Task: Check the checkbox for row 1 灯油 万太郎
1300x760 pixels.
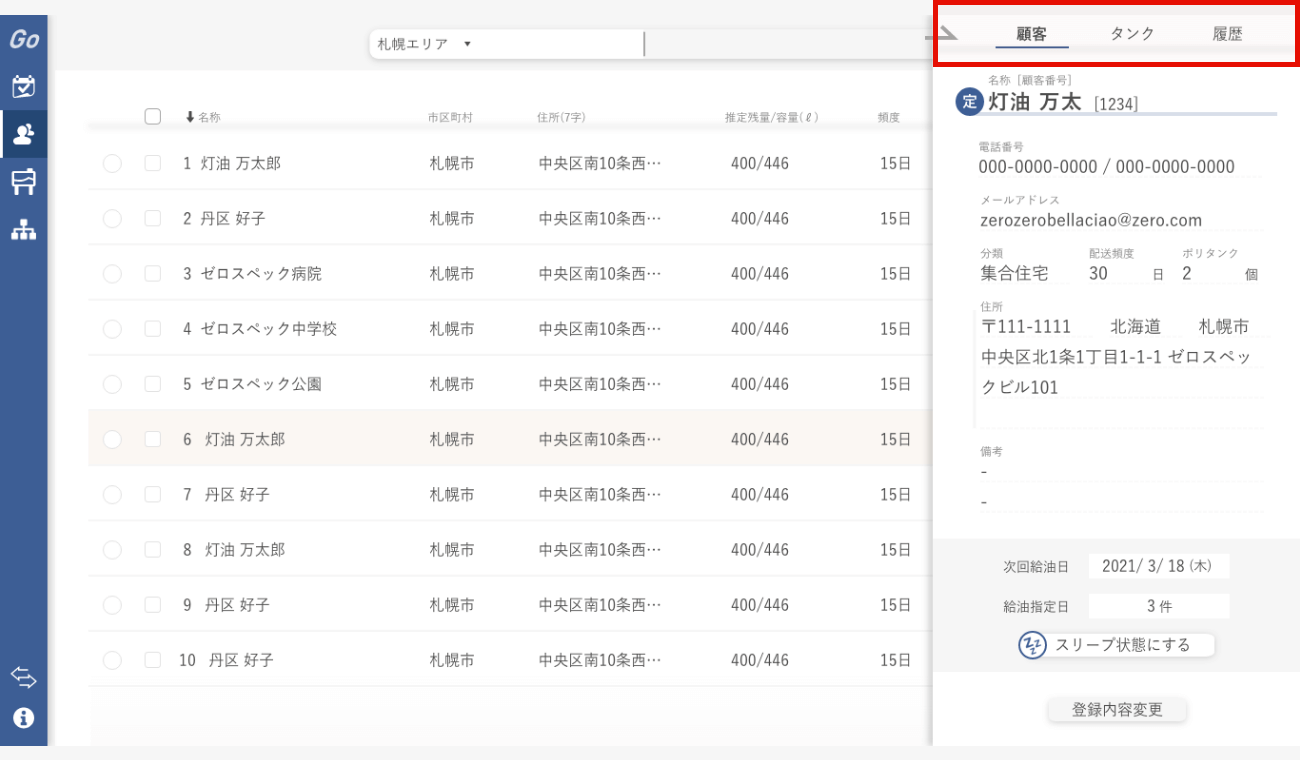Action: pos(153,163)
